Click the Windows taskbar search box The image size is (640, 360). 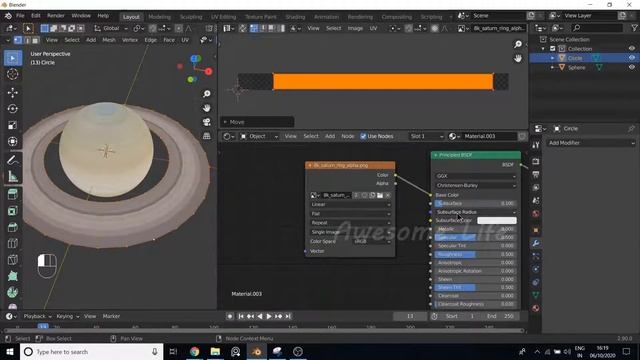pyautogui.click(x=92, y=352)
